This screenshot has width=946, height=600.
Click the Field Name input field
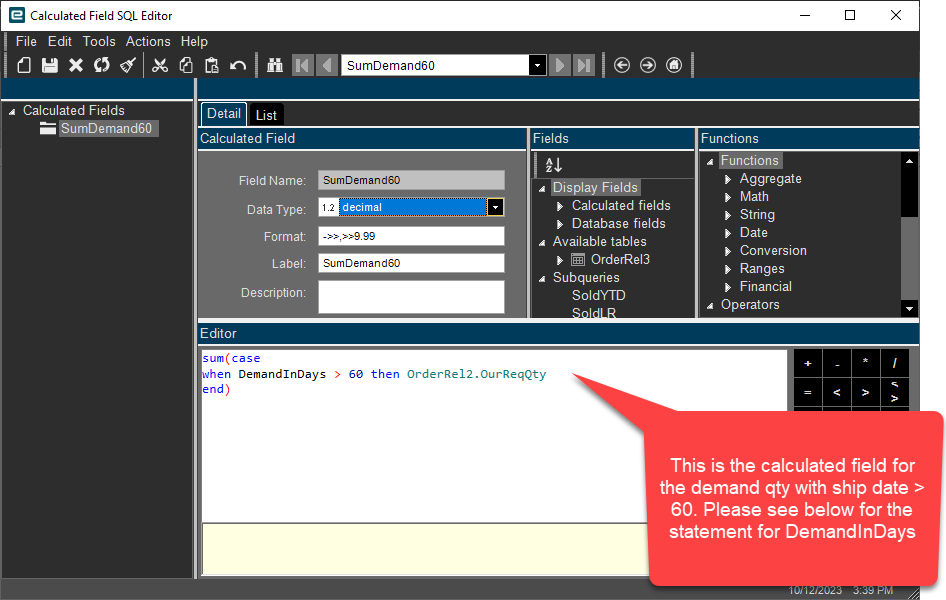pos(411,180)
